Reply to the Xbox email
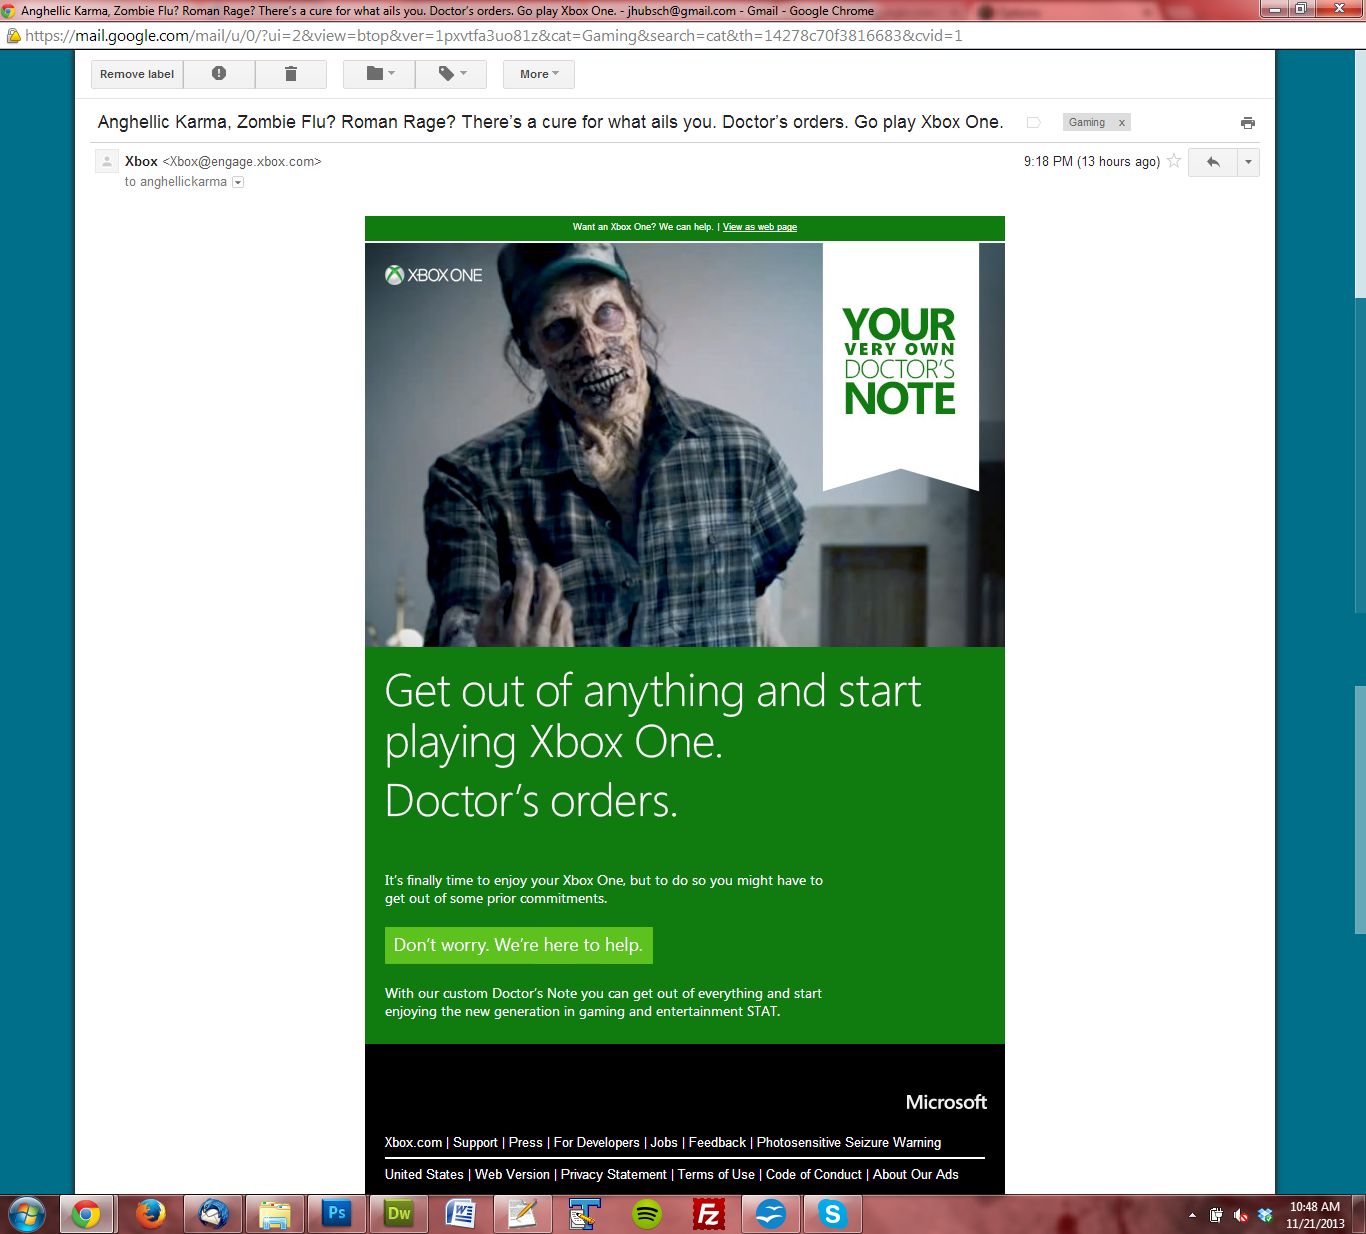 (1212, 162)
